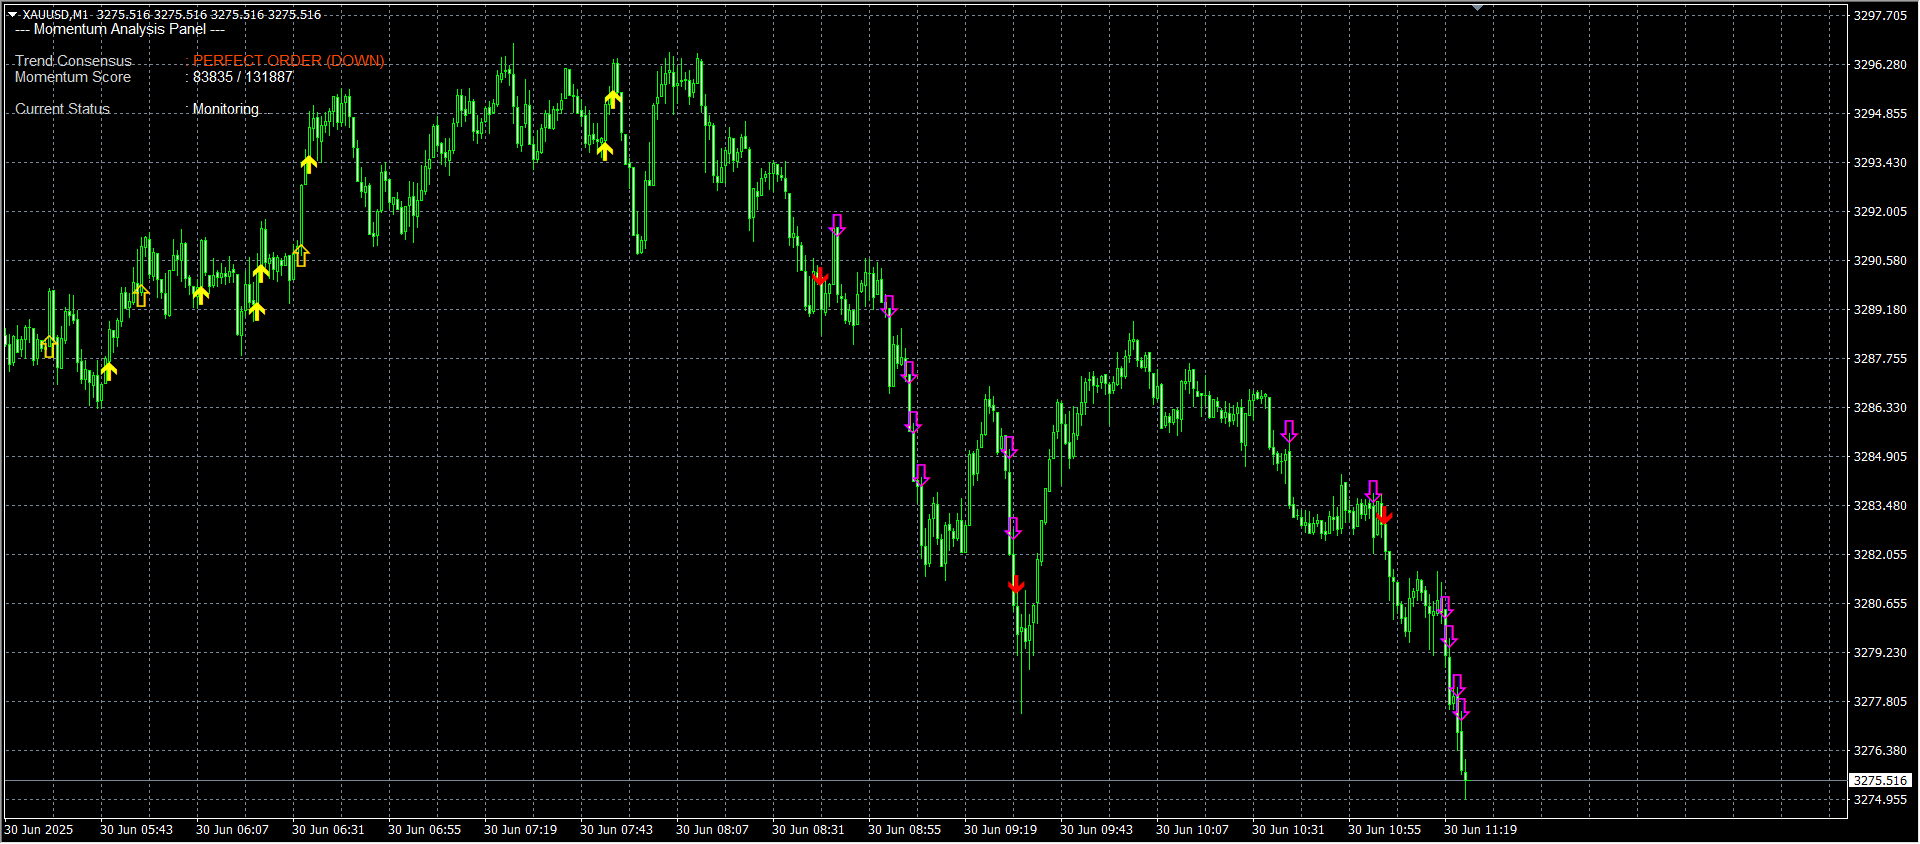
Task: Click the red sell arrow below the 3282.055 level
Action: (x=1016, y=585)
